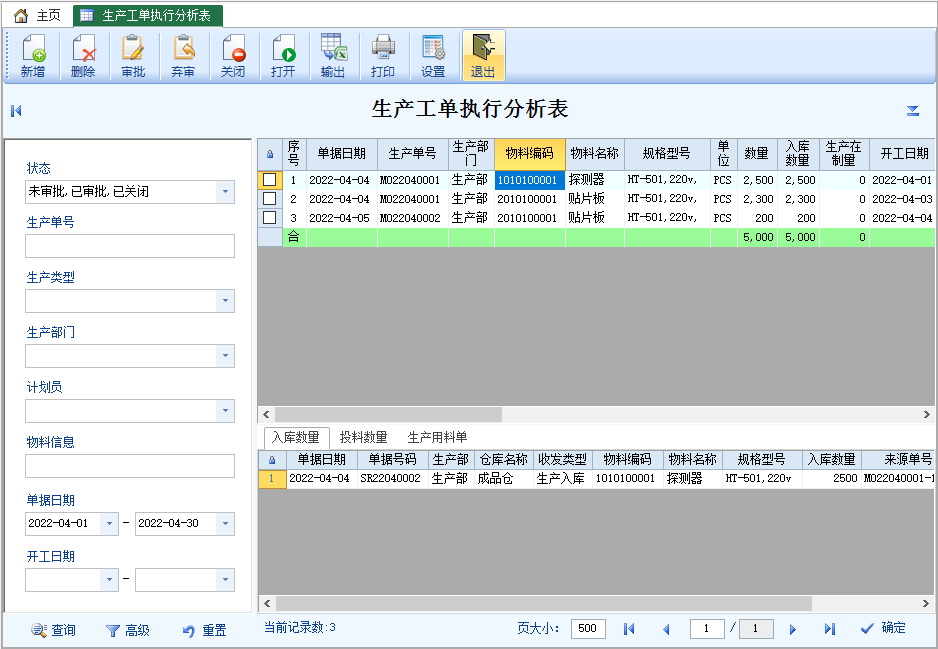Open the 设置 (Settings) toolbar icon
The width and height of the screenshot is (938, 649).
click(x=433, y=56)
